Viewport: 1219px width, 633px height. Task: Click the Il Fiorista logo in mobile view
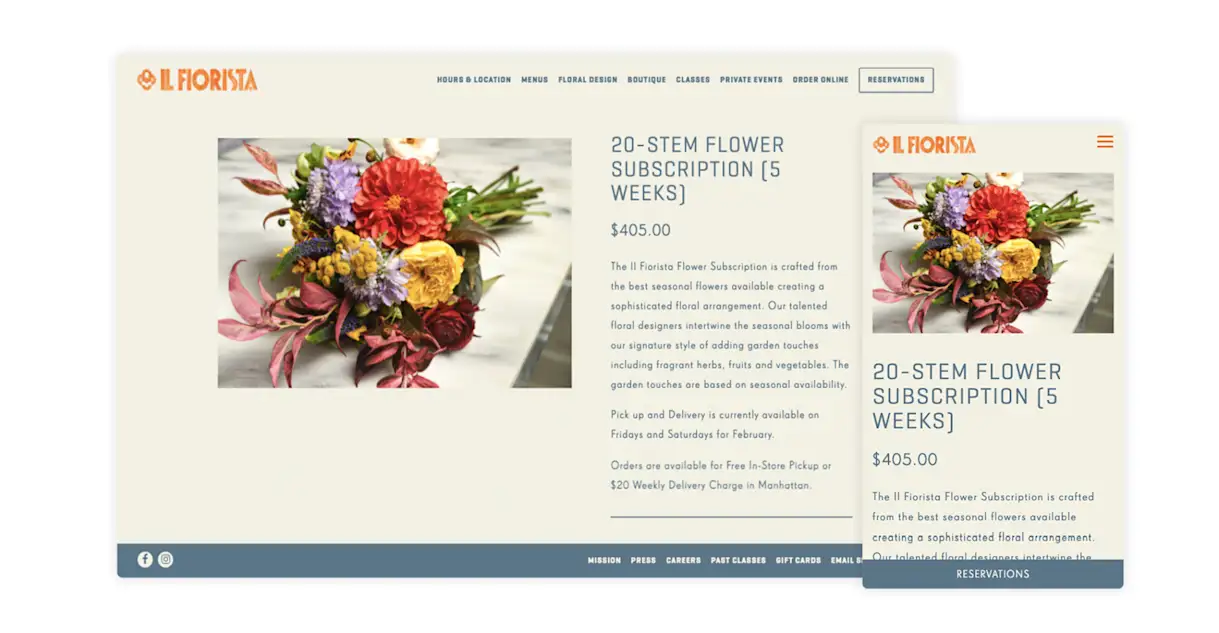tap(924, 145)
